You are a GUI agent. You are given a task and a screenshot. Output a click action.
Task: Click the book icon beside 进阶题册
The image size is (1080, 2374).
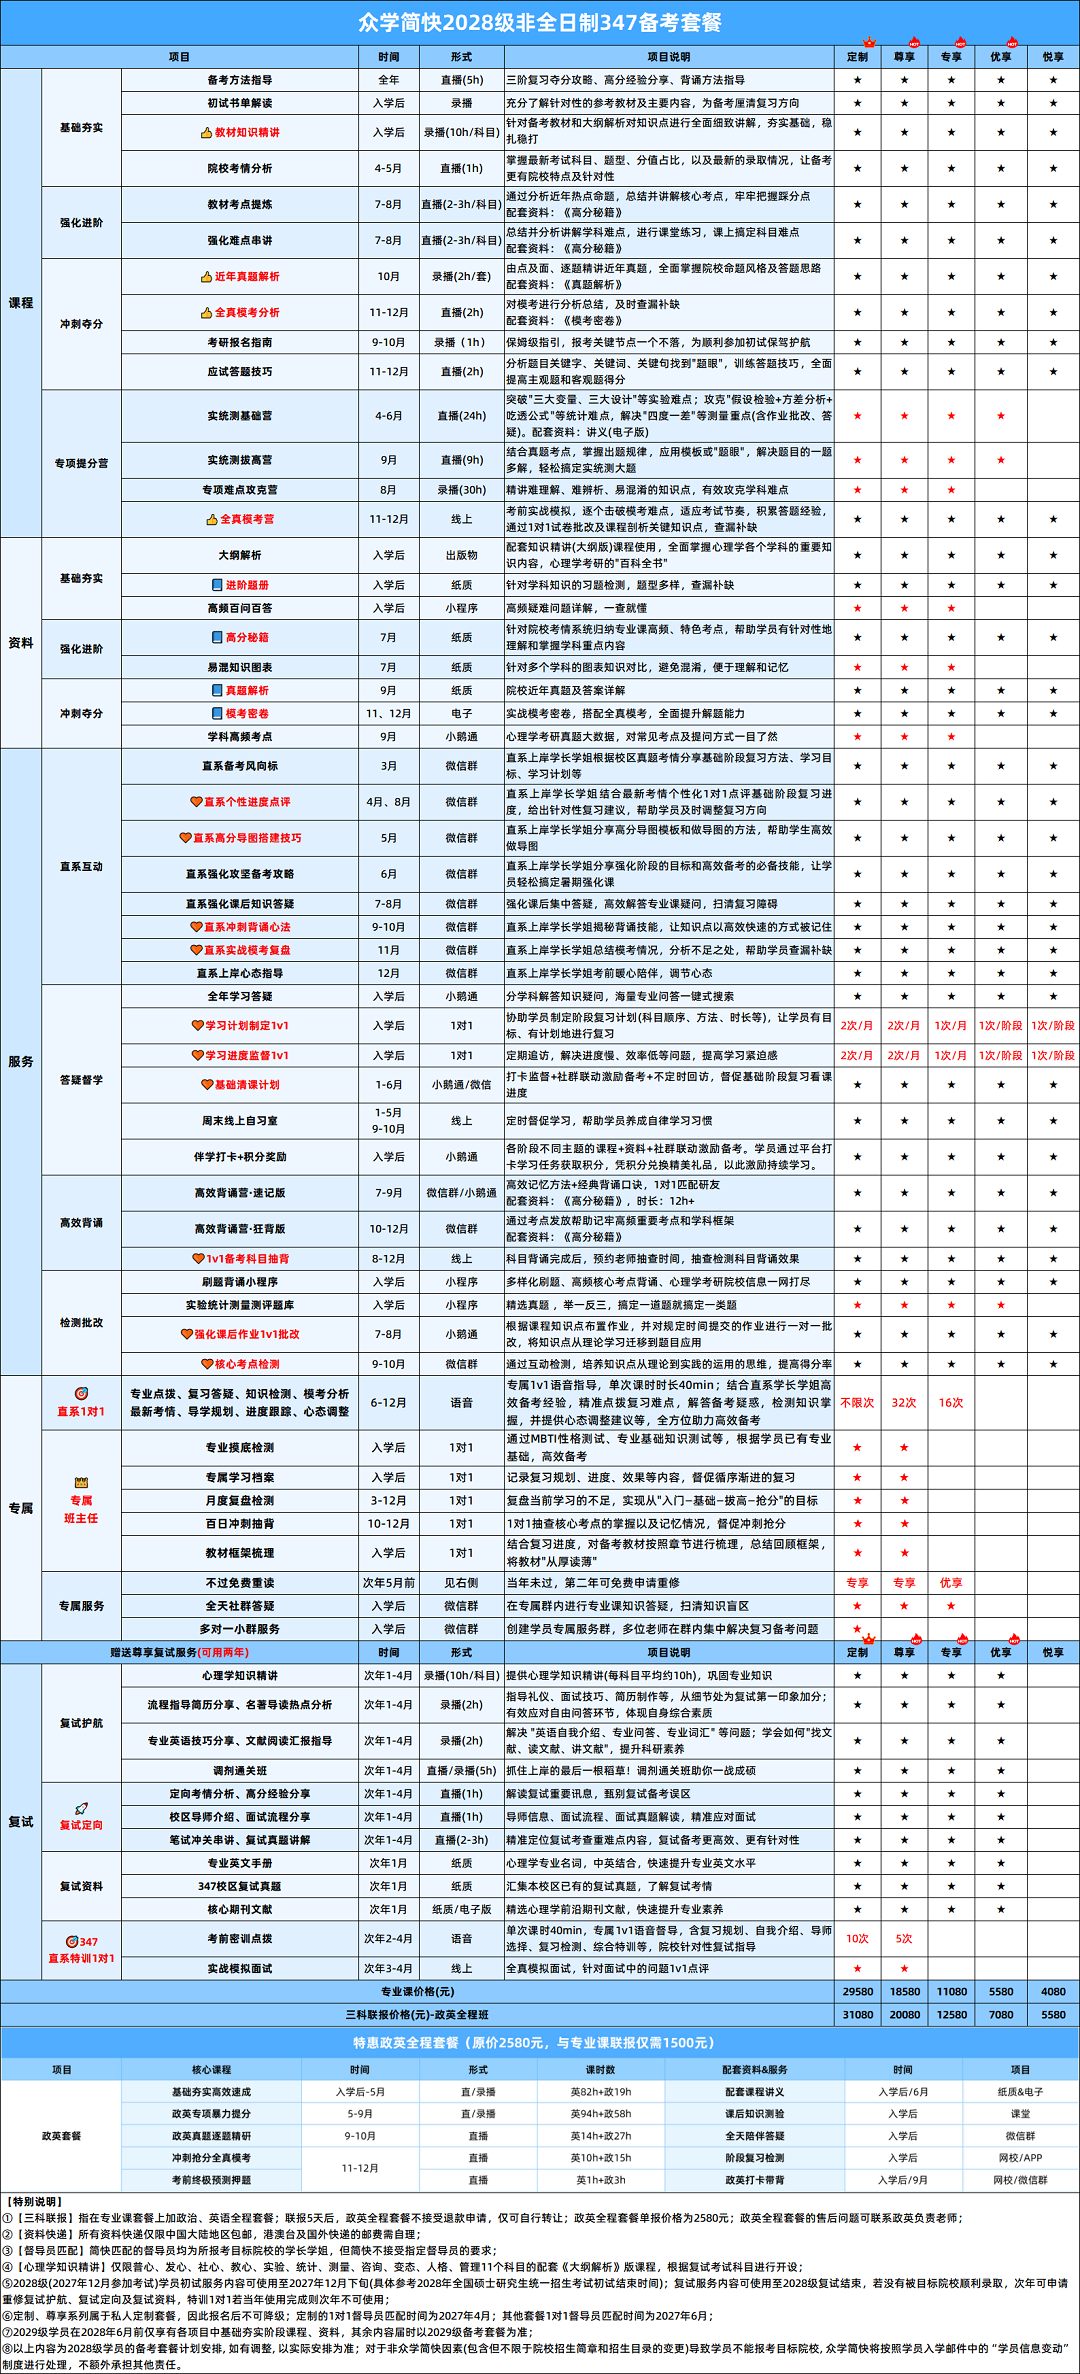(217, 585)
